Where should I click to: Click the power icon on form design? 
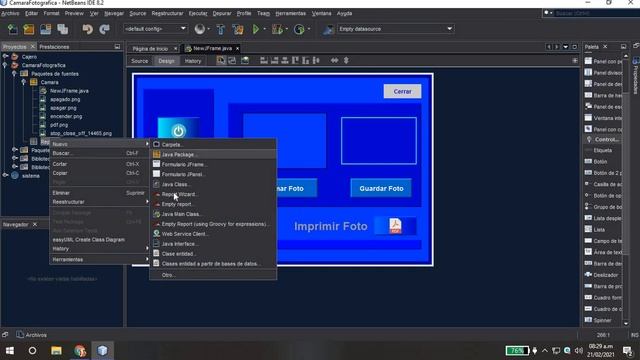[x=178, y=131]
